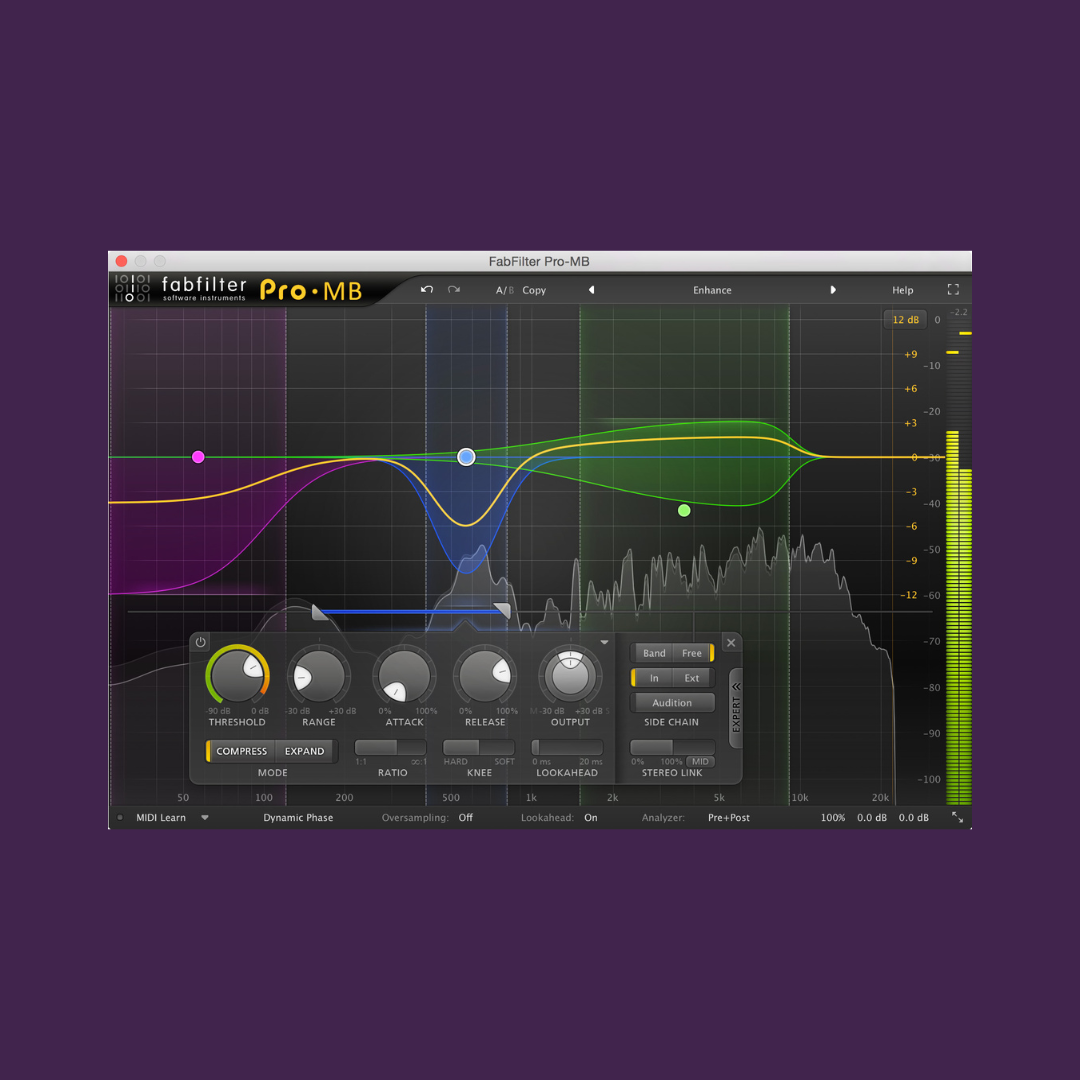Toggle global Lookahead On setting

(x=591, y=818)
